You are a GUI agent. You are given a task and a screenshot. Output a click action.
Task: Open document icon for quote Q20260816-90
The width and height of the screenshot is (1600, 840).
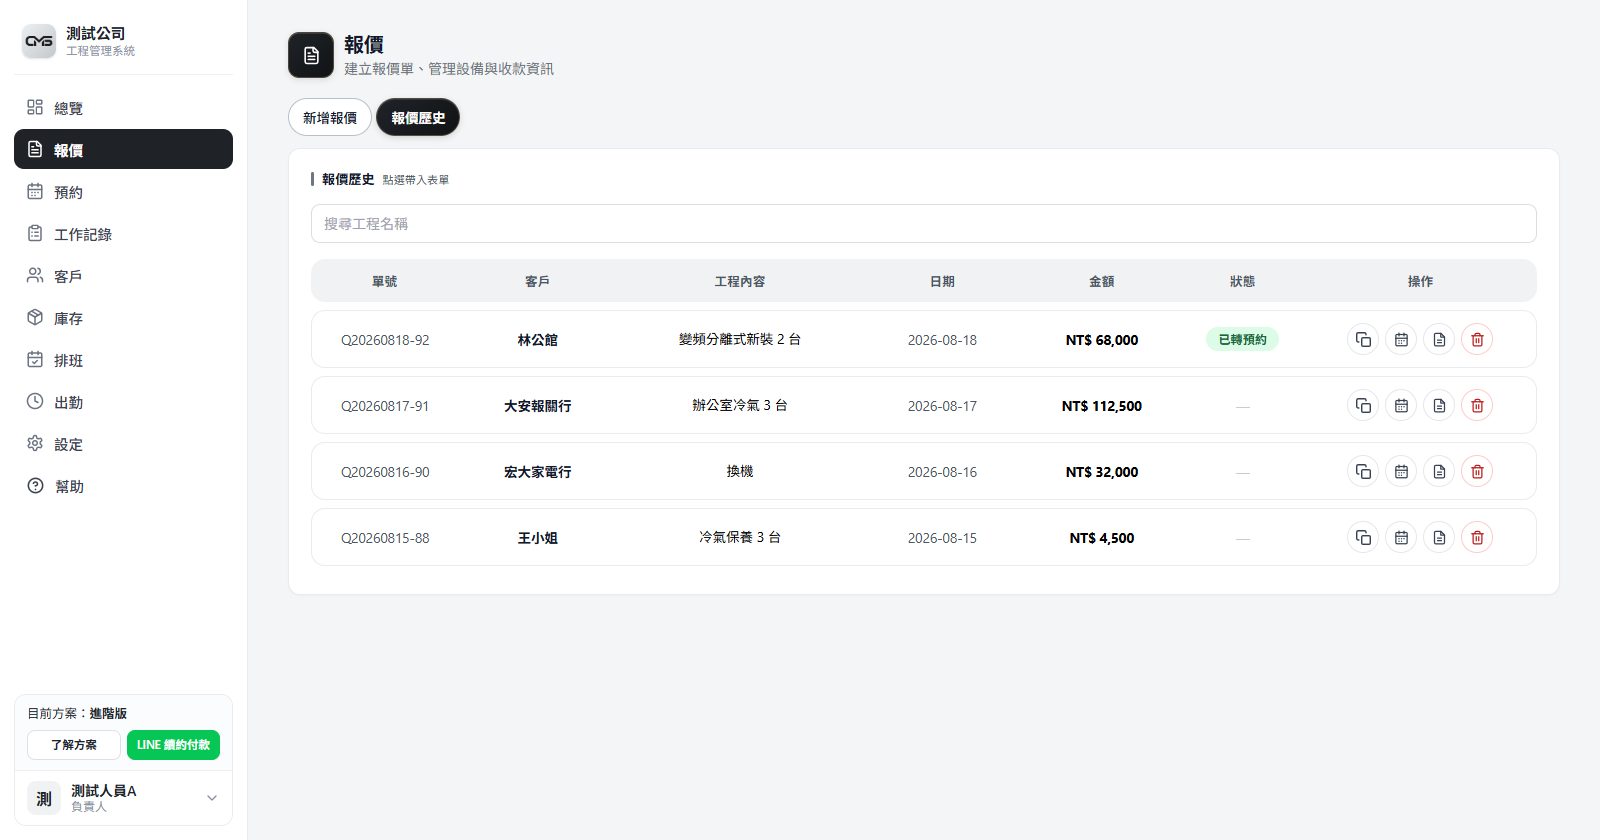[1439, 472]
